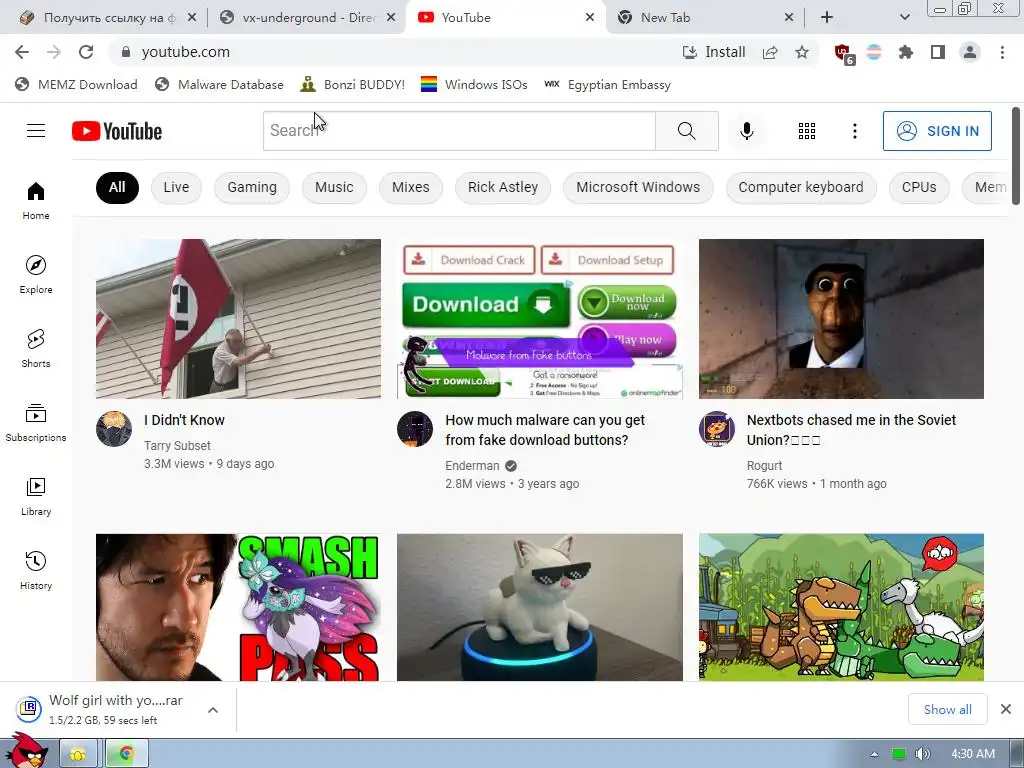The height and width of the screenshot is (768, 1024).
Task: Select the Computer keyboard filter chip
Action: click(801, 187)
